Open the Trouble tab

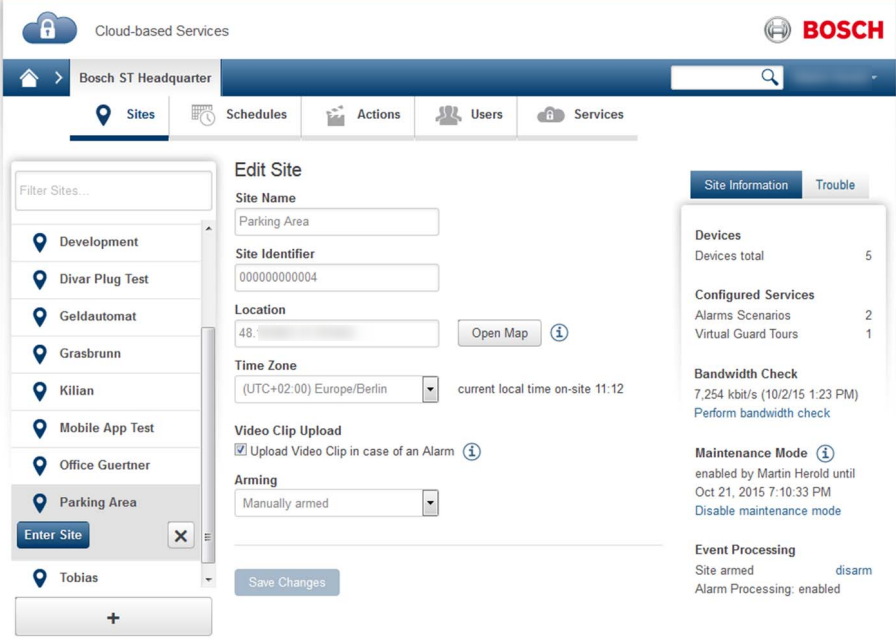click(835, 185)
